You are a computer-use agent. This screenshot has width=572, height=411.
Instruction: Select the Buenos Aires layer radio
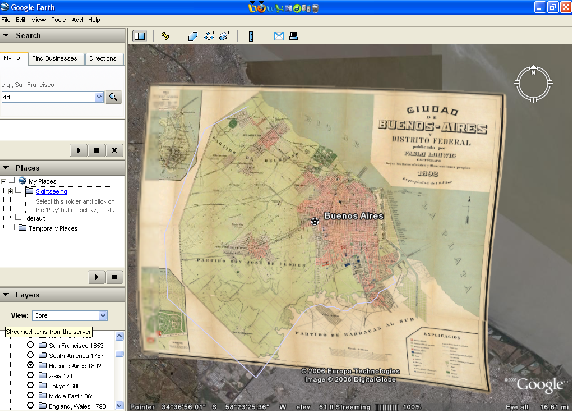pos(31,365)
